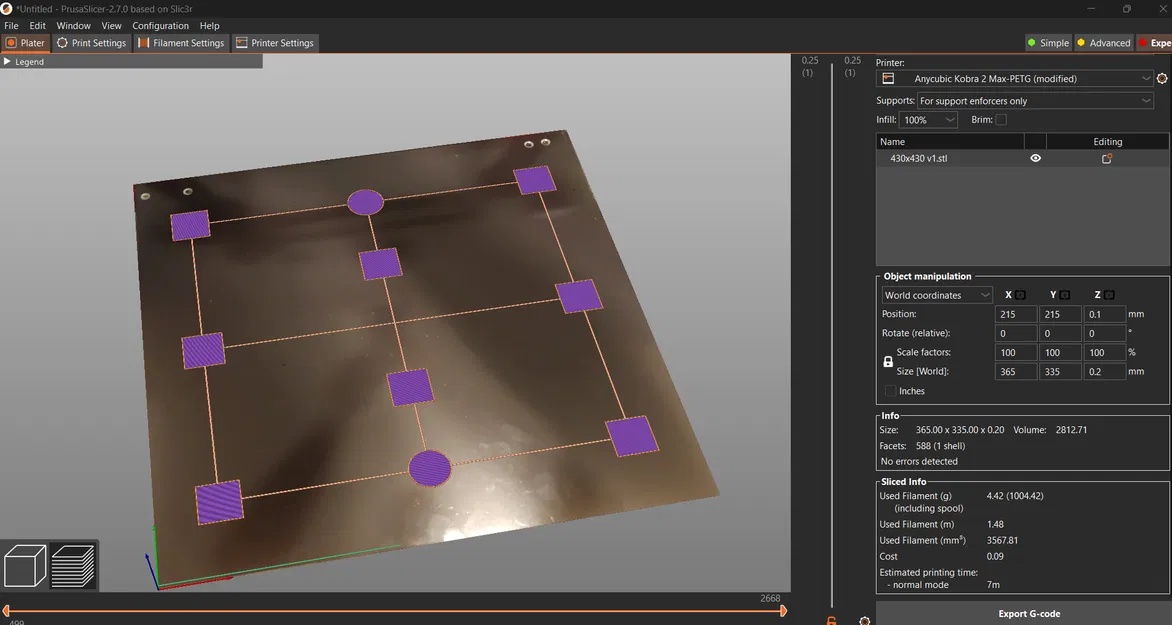This screenshot has width=1172, height=625.
Task: Switch to 3D editor view cube icon
Action: pyautogui.click(x=26, y=566)
